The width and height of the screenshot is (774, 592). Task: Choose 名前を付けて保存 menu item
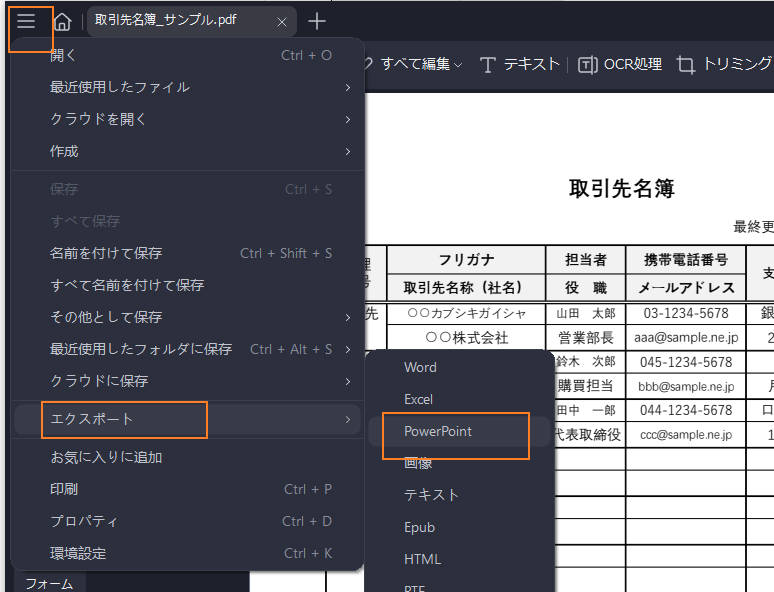coord(188,253)
